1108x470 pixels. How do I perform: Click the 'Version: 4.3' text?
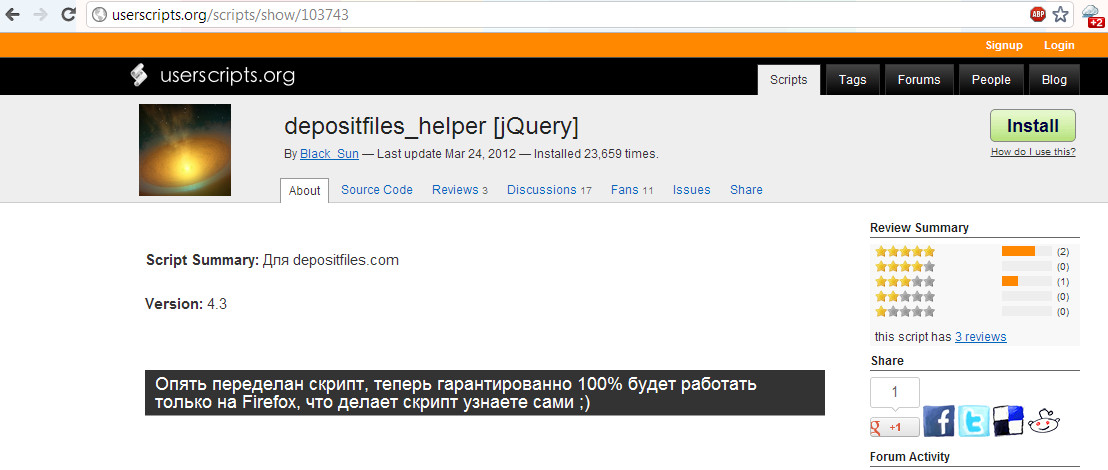tap(186, 304)
